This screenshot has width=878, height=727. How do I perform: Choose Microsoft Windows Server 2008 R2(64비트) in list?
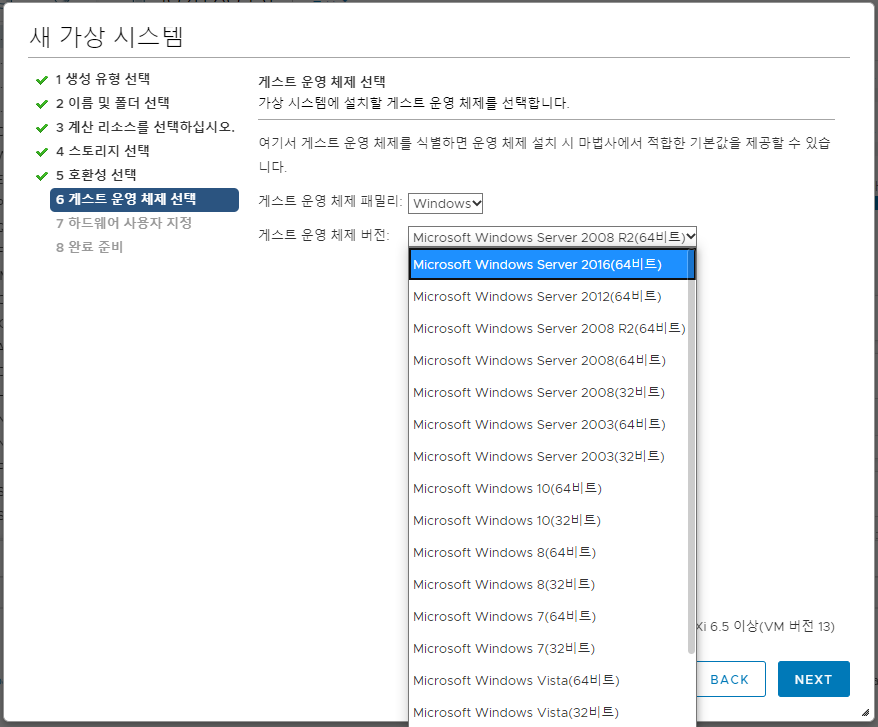coord(549,328)
